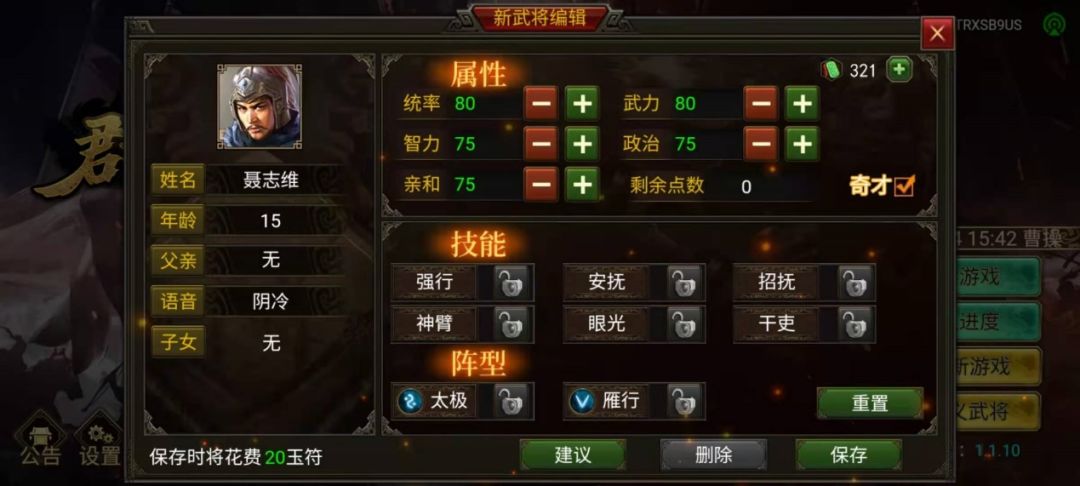Viewport: 1080px width, 486px height.
Task: Toggle the 奇才 checkbox
Action: coord(904,185)
